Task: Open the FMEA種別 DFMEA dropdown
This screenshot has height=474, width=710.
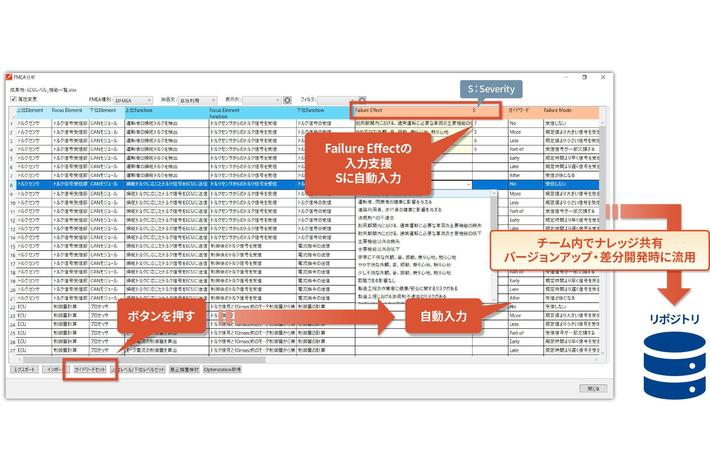Action: pos(134,100)
